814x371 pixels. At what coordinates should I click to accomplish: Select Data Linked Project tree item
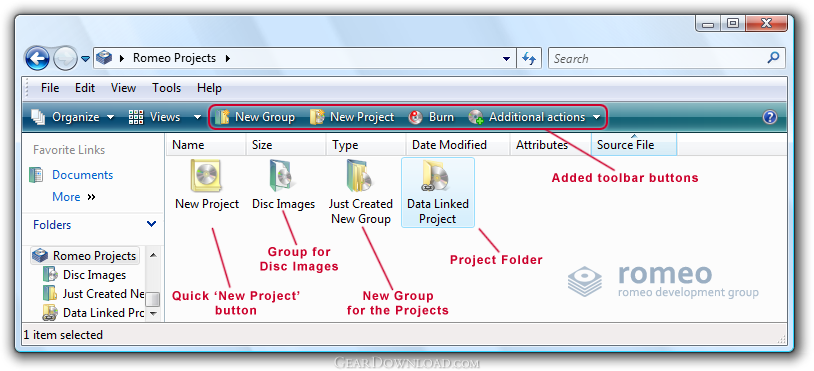click(103, 313)
